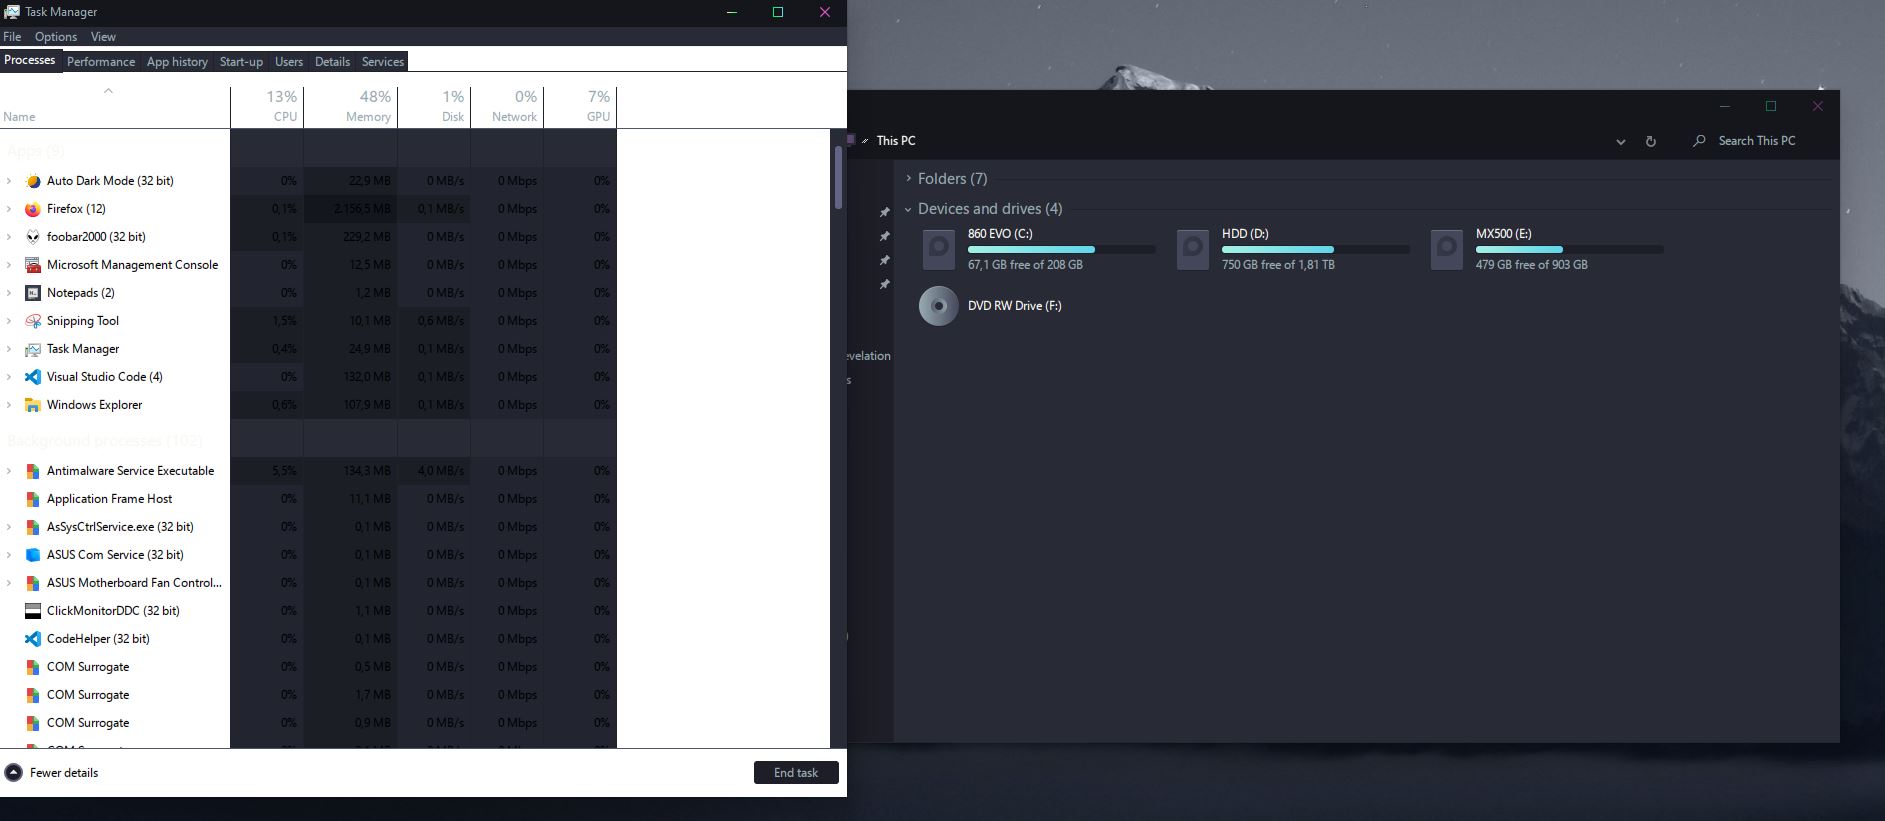The image size is (1885, 821).
Task: Open the Options menu
Action: click(x=56, y=36)
